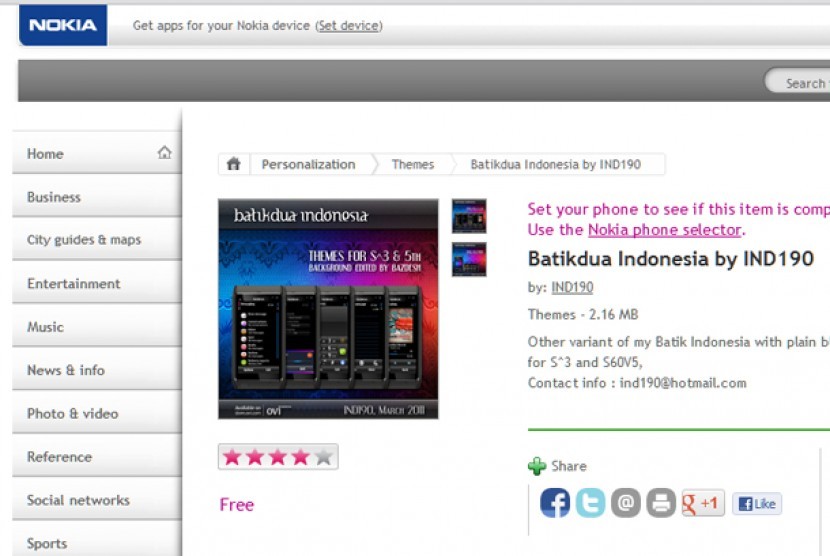Open News & info category
This screenshot has height=556, width=830.
coord(97,370)
